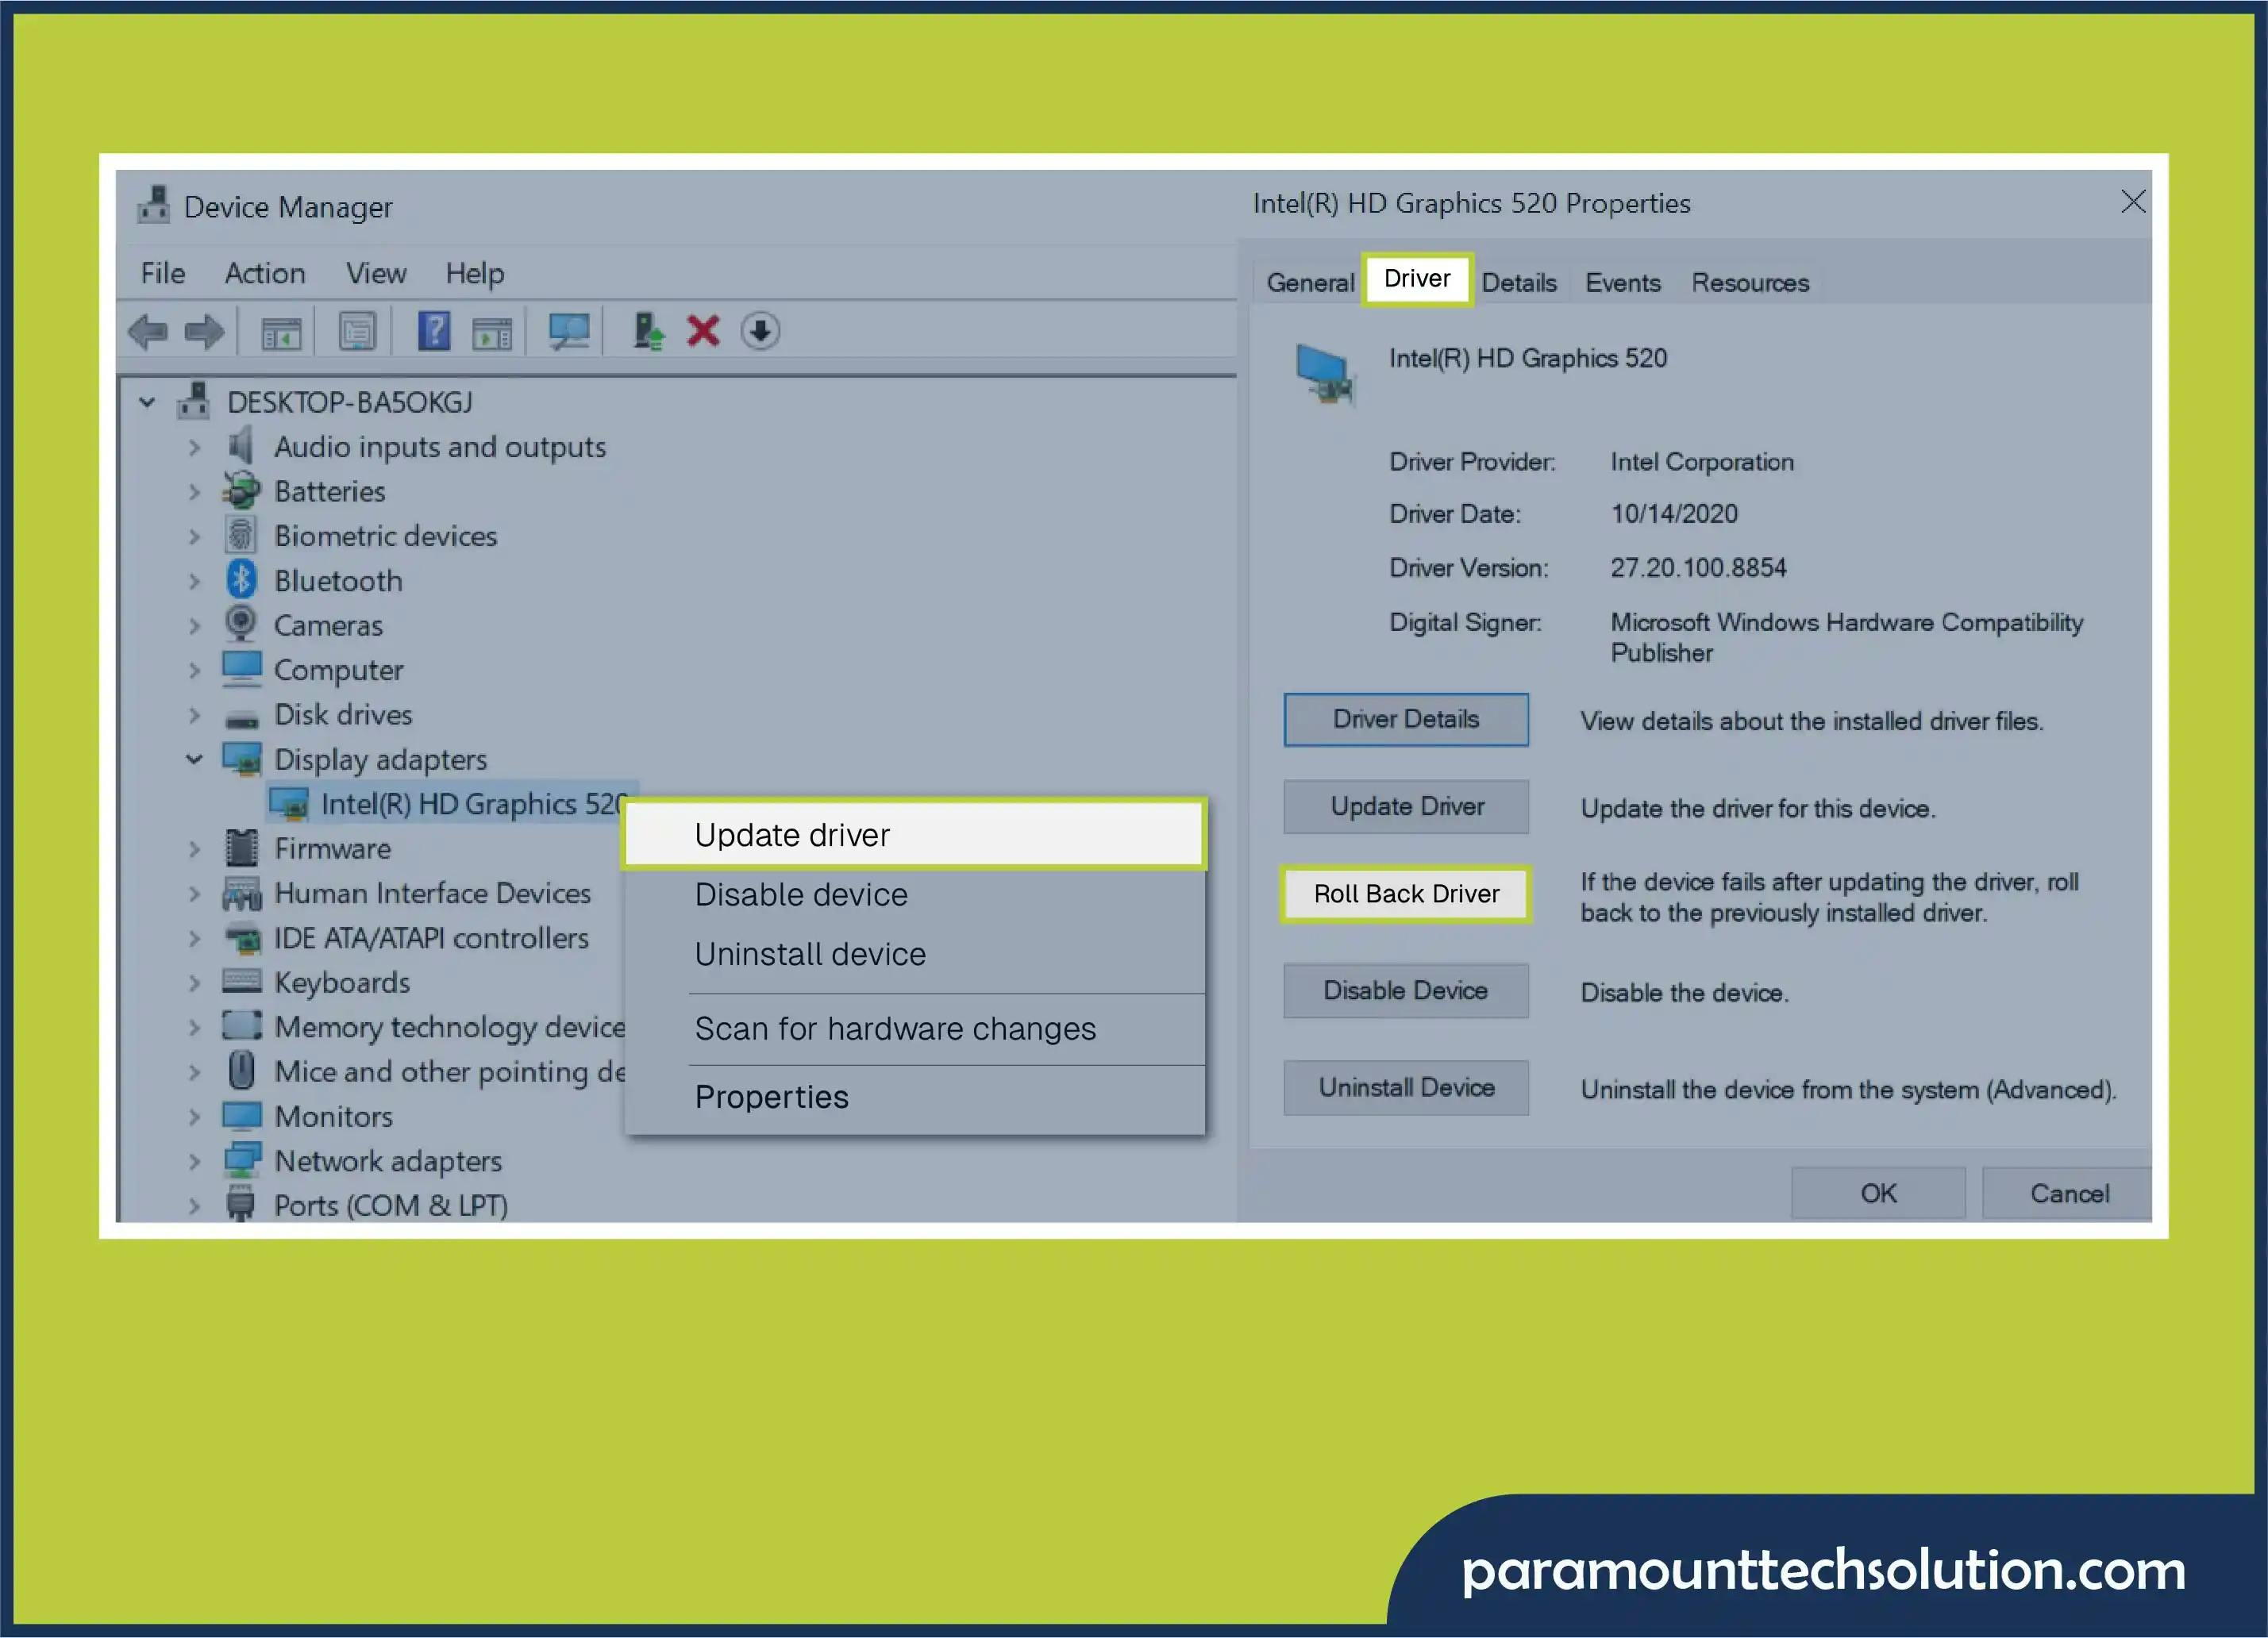Choose Scan for hardware changes menu entry
The width and height of the screenshot is (2268, 1638).
click(x=914, y=1028)
